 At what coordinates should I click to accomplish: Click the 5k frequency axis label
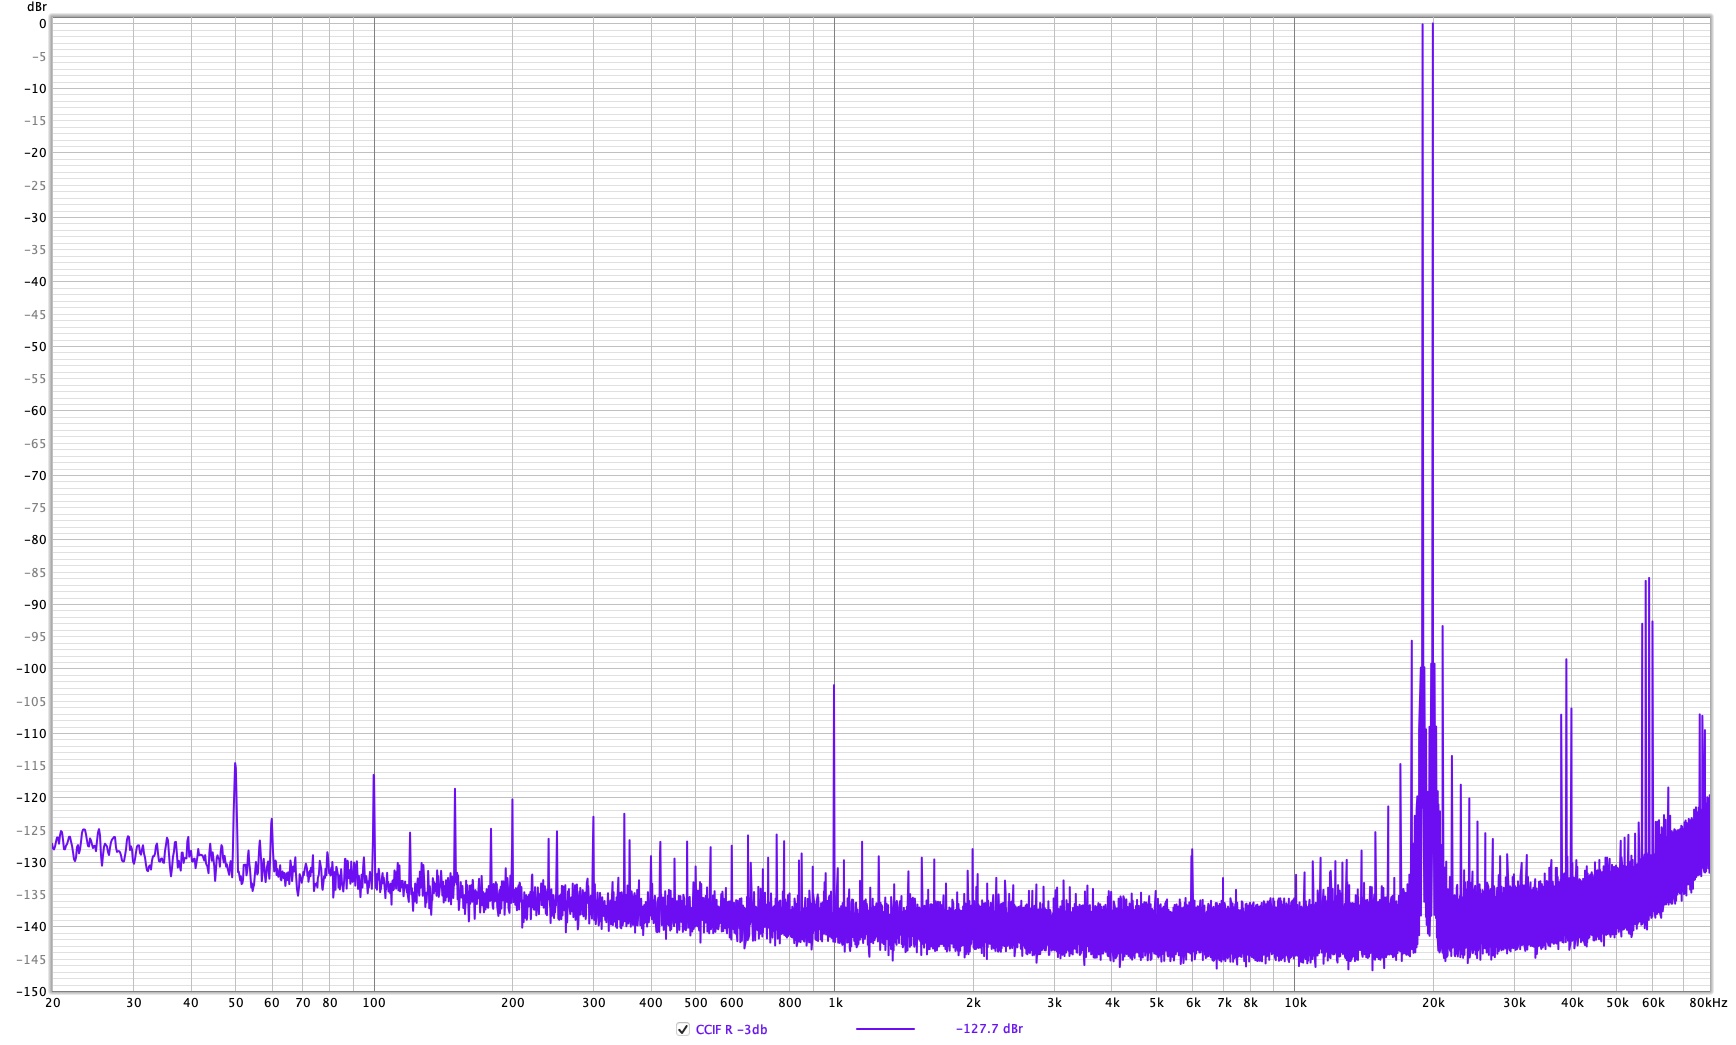1157,1003
